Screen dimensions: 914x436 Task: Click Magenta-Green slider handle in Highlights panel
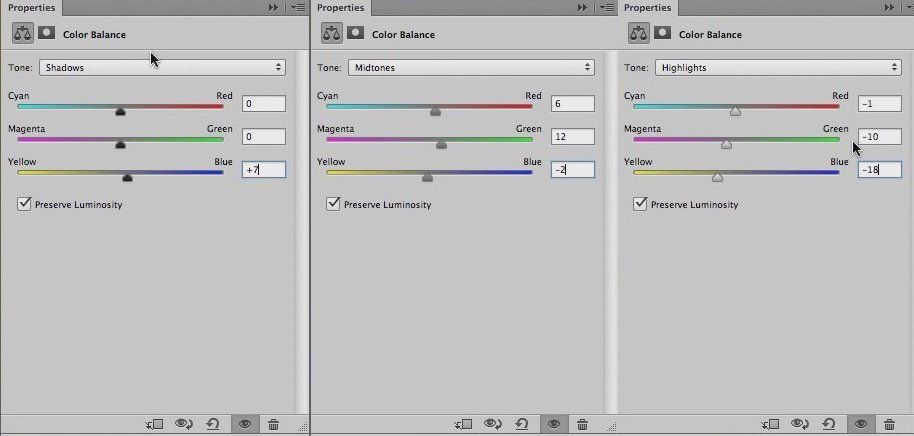pyautogui.click(x=726, y=145)
